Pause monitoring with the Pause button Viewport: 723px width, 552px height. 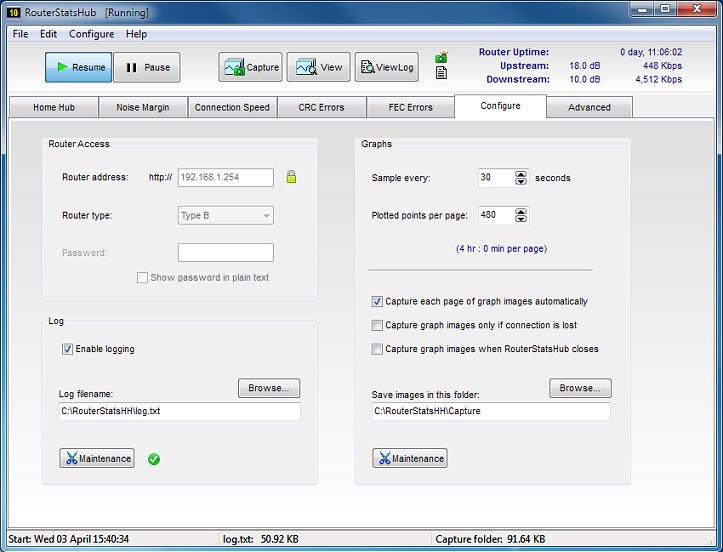[147, 67]
